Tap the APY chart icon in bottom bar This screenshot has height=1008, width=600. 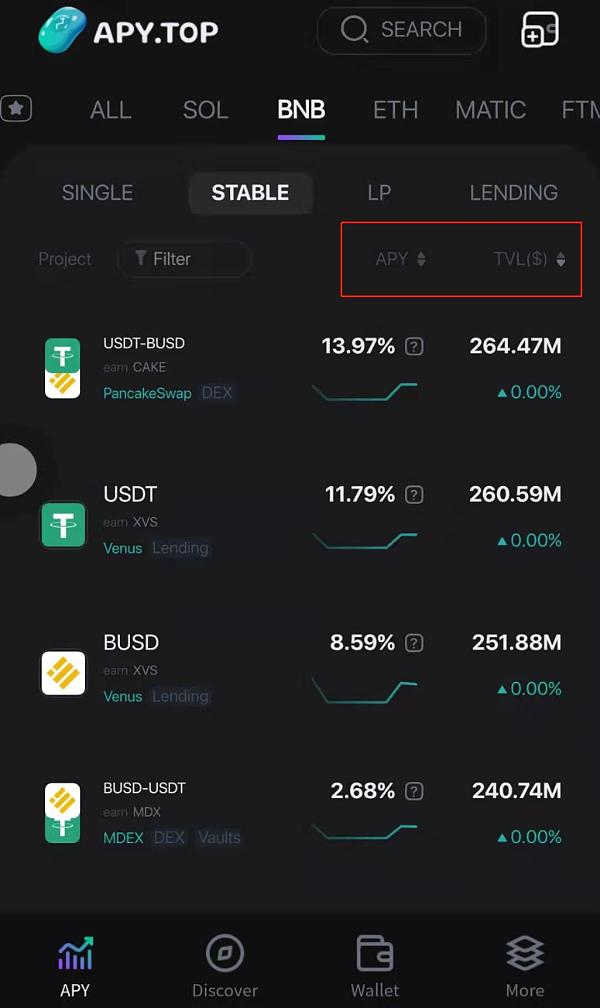click(75, 953)
